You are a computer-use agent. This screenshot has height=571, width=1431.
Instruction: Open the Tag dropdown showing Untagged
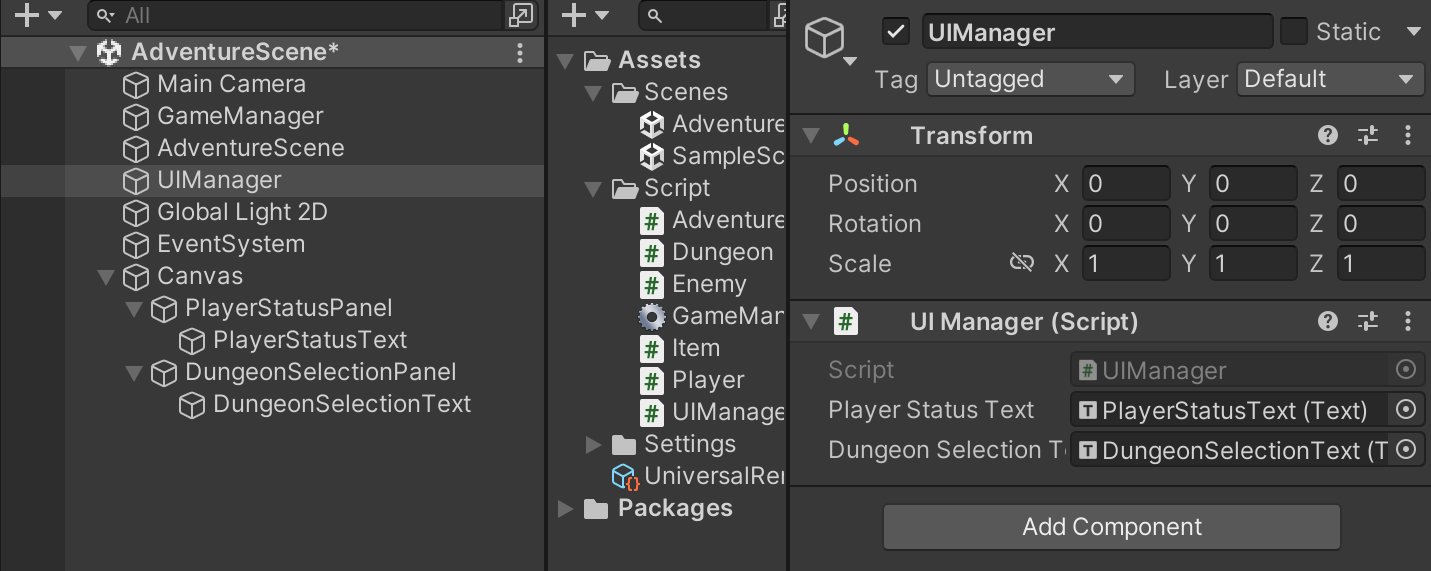[1031, 79]
